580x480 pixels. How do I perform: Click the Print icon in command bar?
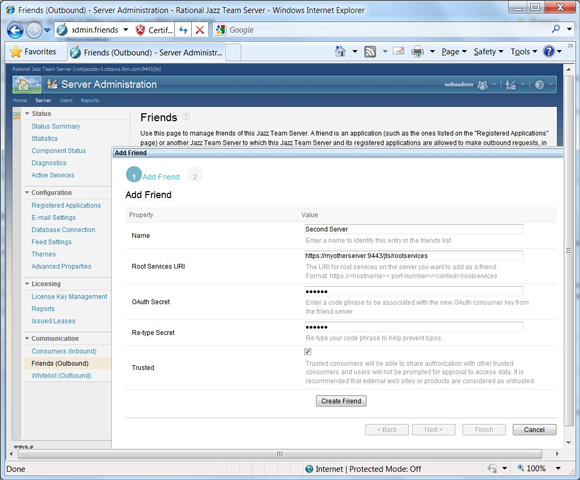point(417,52)
